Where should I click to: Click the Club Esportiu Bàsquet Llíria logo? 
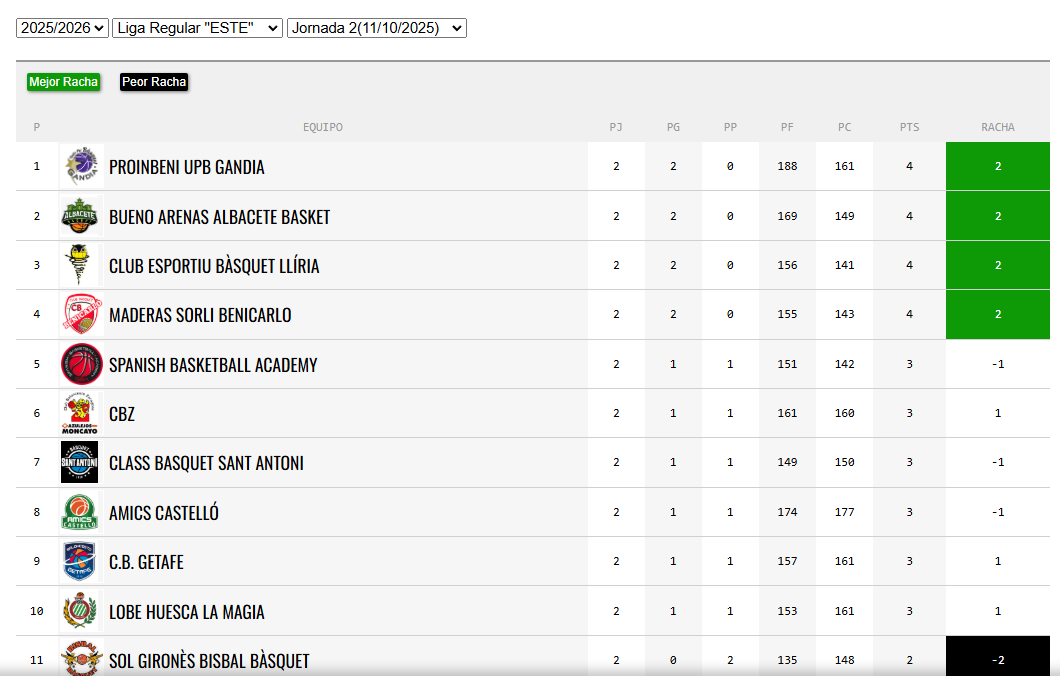[81, 265]
